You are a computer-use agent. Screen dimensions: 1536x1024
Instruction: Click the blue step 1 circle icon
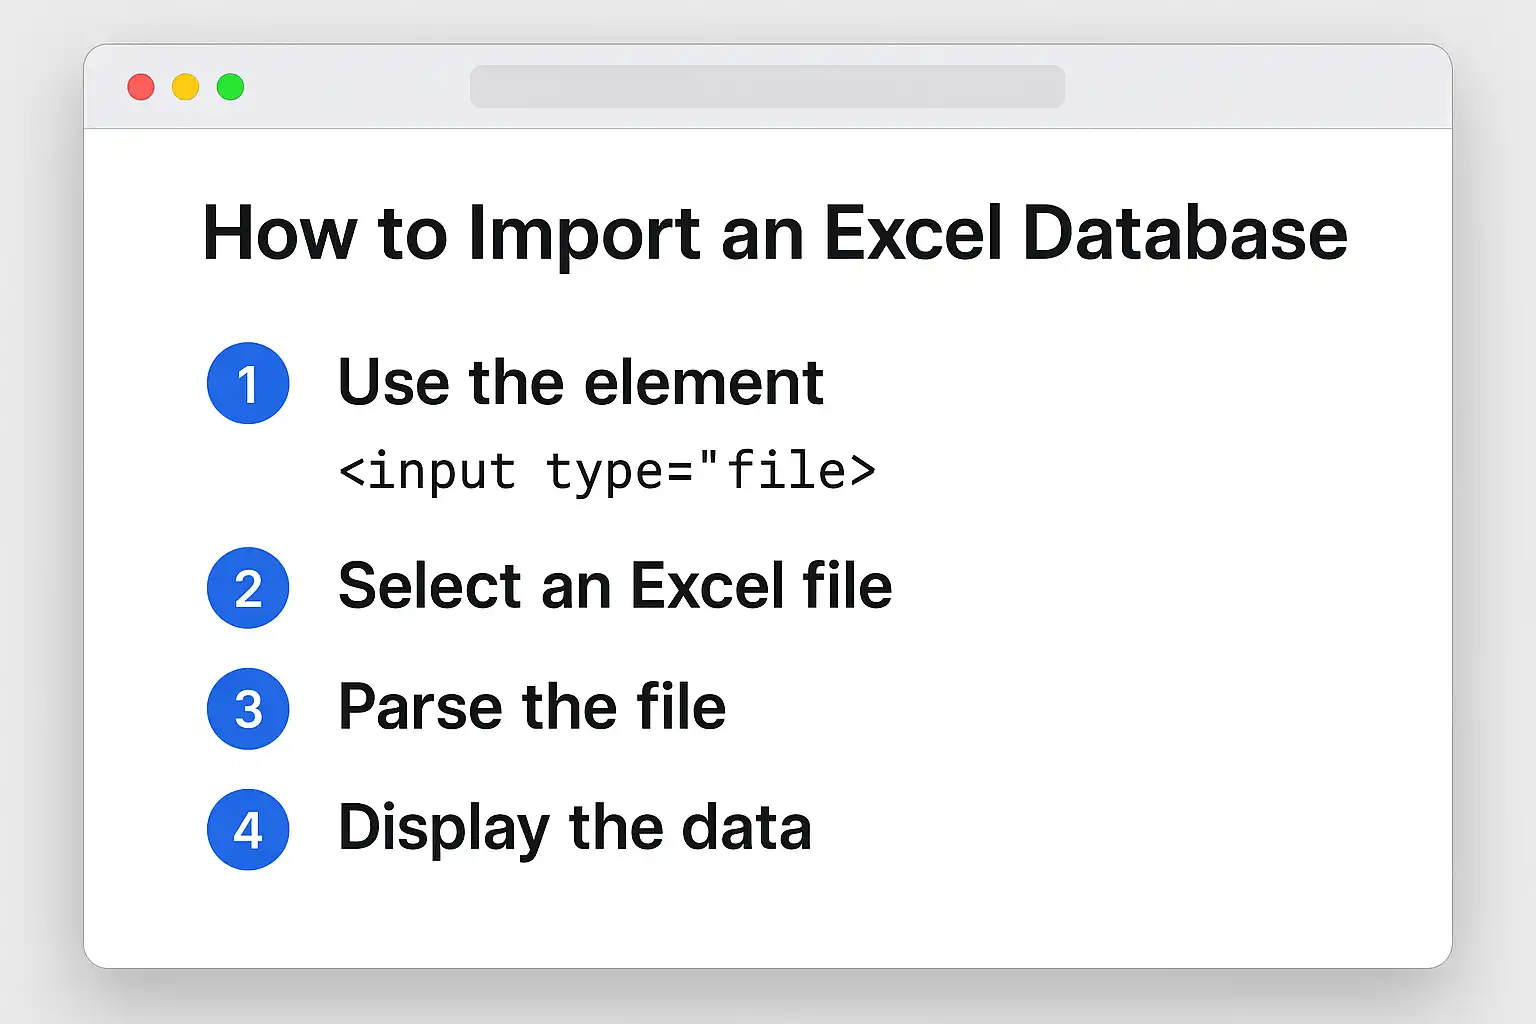248,383
